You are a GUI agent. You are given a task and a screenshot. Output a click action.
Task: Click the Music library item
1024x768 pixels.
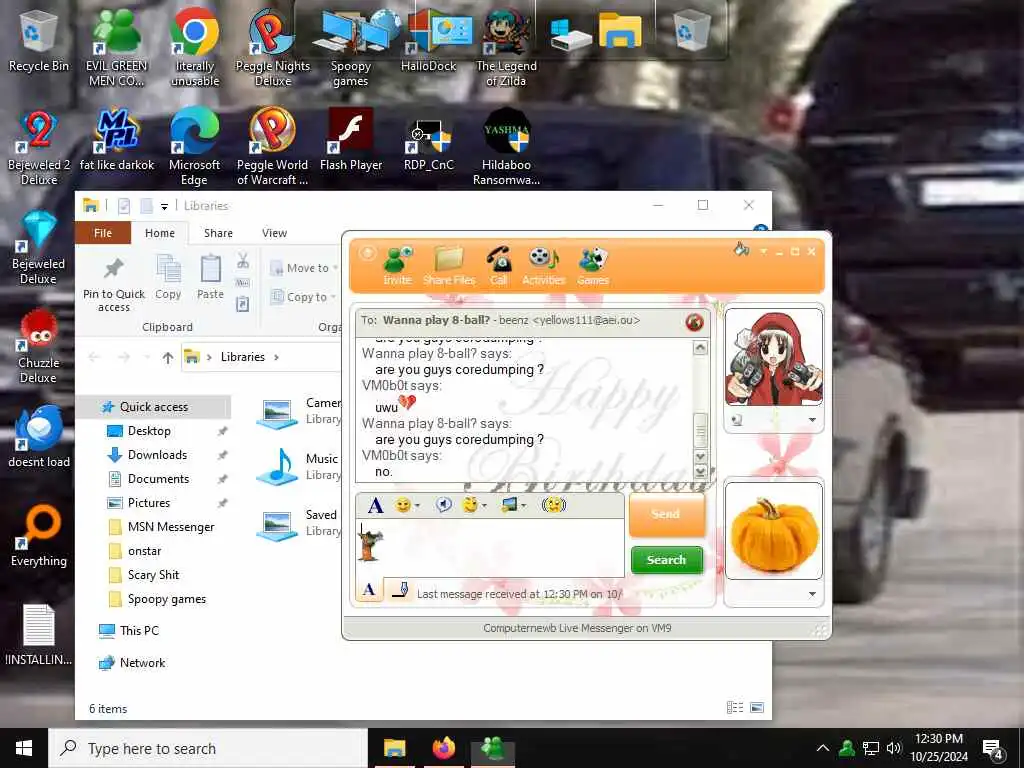click(x=298, y=466)
